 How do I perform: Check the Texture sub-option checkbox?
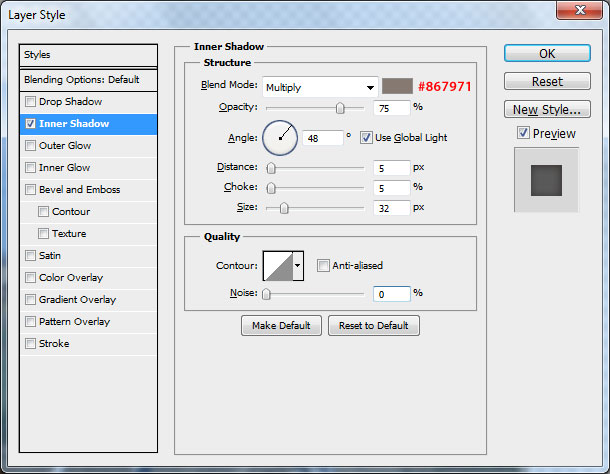click(x=43, y=233)
